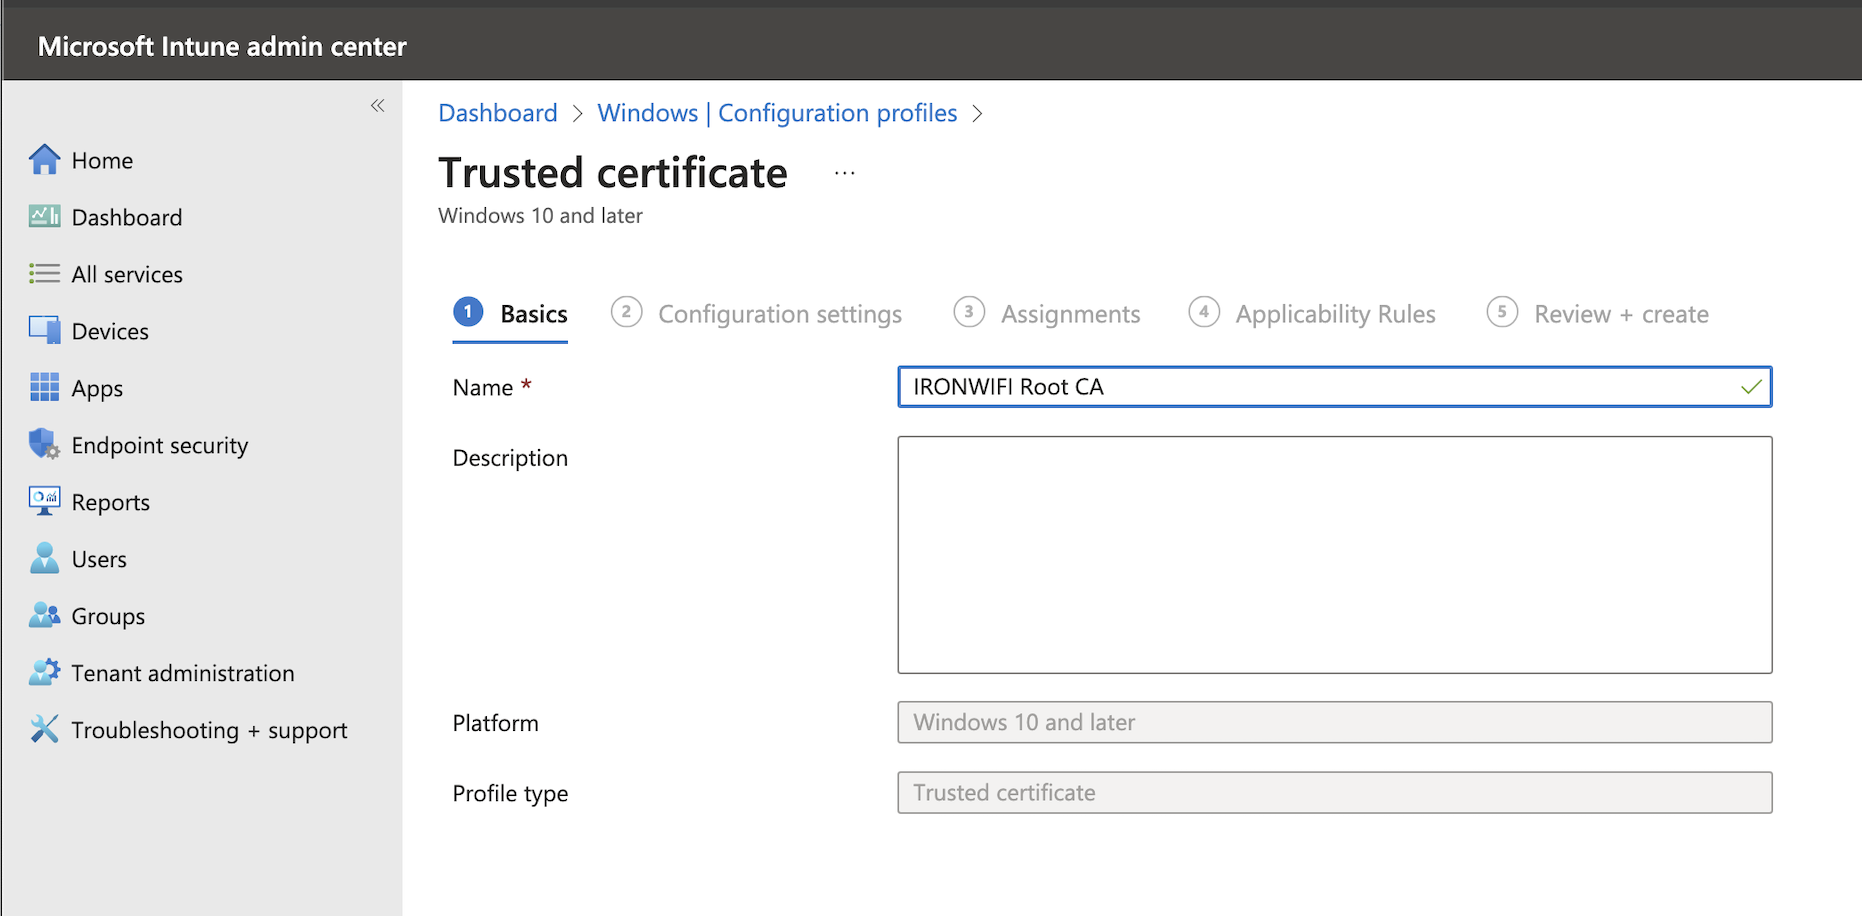Select the Reports icon
The image size is (1862, 916).
point(45,501)
